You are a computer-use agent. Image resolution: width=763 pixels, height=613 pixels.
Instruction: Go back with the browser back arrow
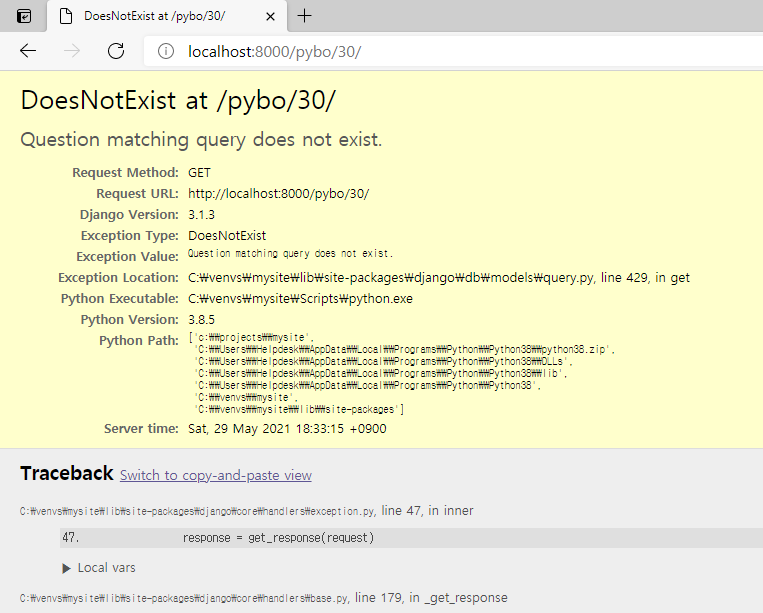pos(28,51)
